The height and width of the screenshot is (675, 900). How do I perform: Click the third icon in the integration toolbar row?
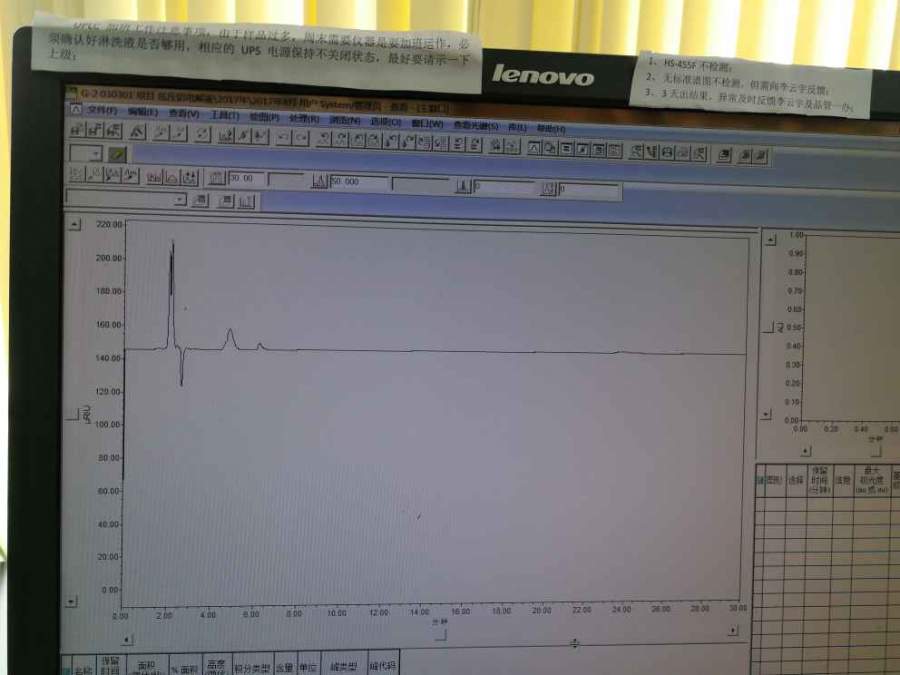click(x=113, y=176)
